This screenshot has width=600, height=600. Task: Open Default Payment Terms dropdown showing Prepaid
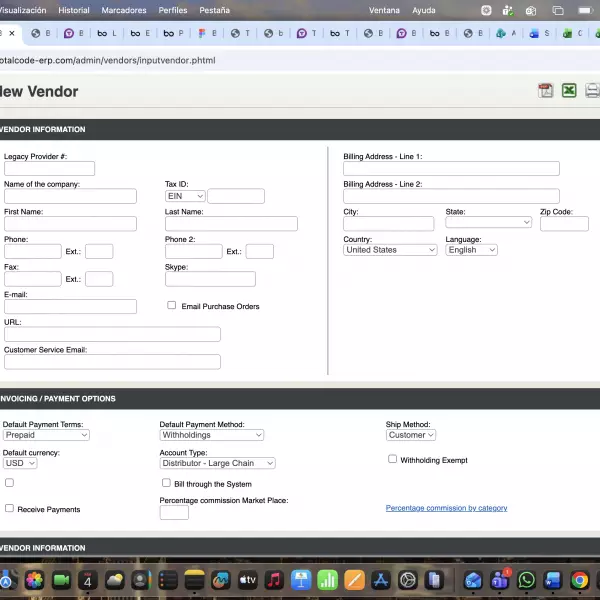(x=46, y=435)
